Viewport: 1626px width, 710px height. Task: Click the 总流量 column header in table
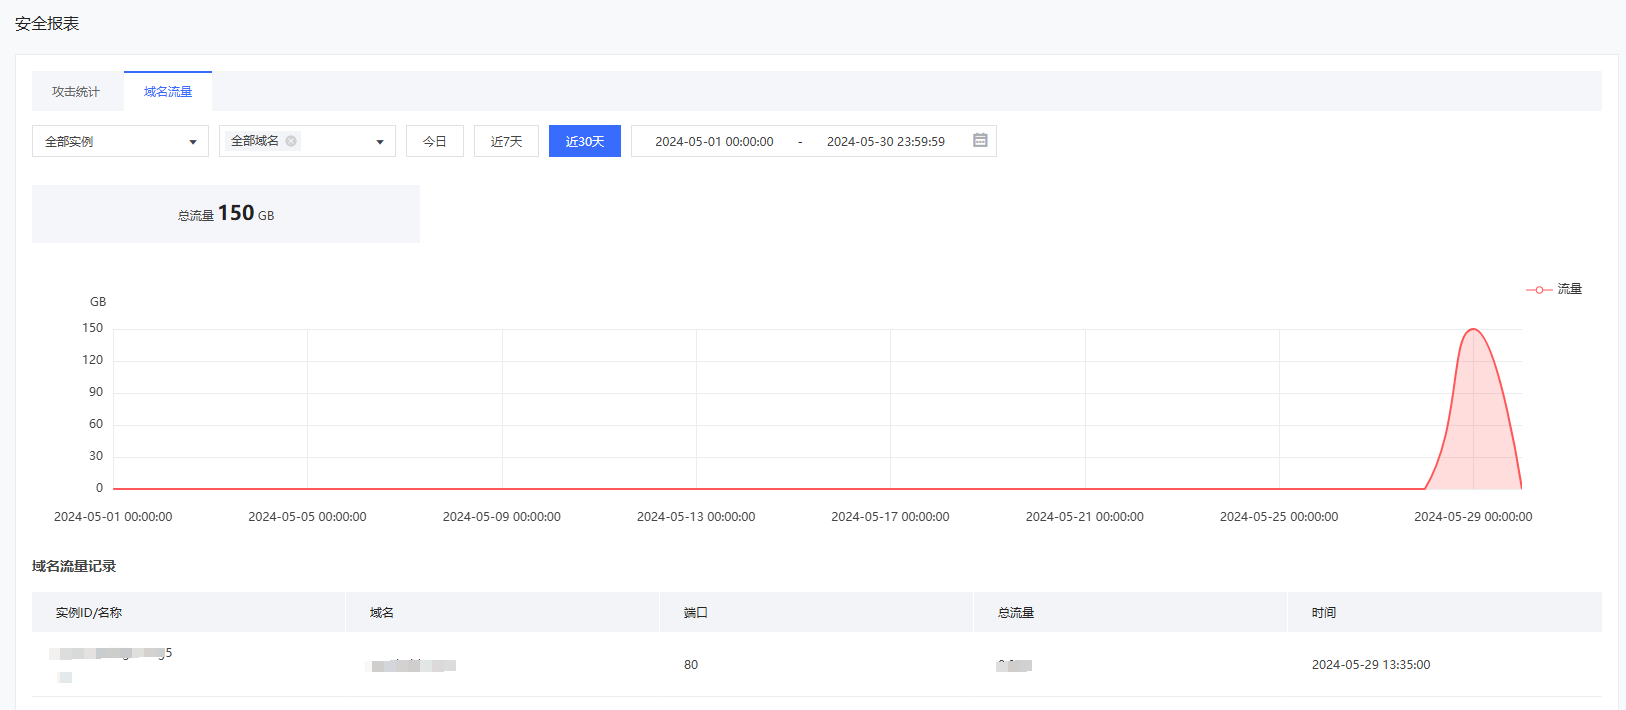1016,613
